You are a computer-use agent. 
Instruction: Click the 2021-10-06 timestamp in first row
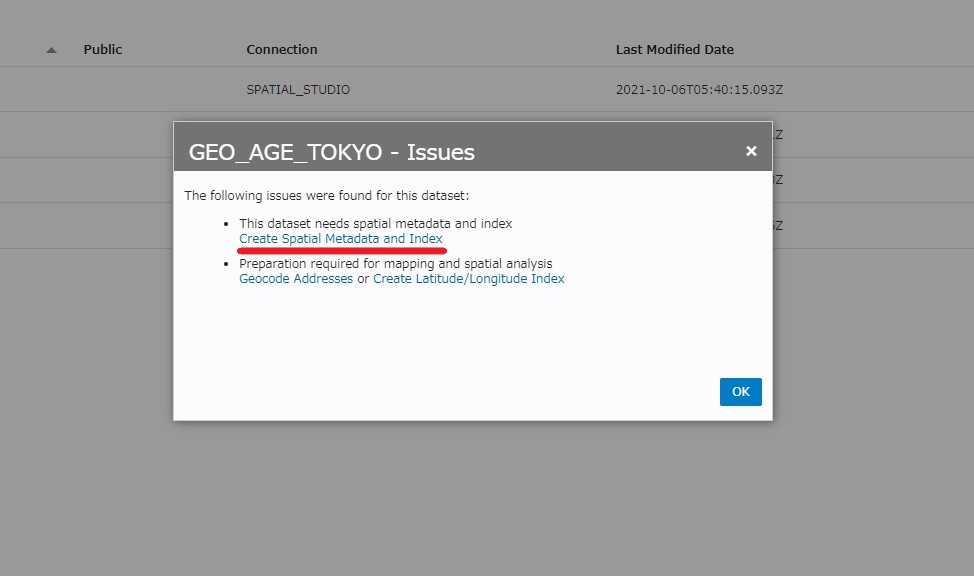pyautogui.click(x=700, y=89)
